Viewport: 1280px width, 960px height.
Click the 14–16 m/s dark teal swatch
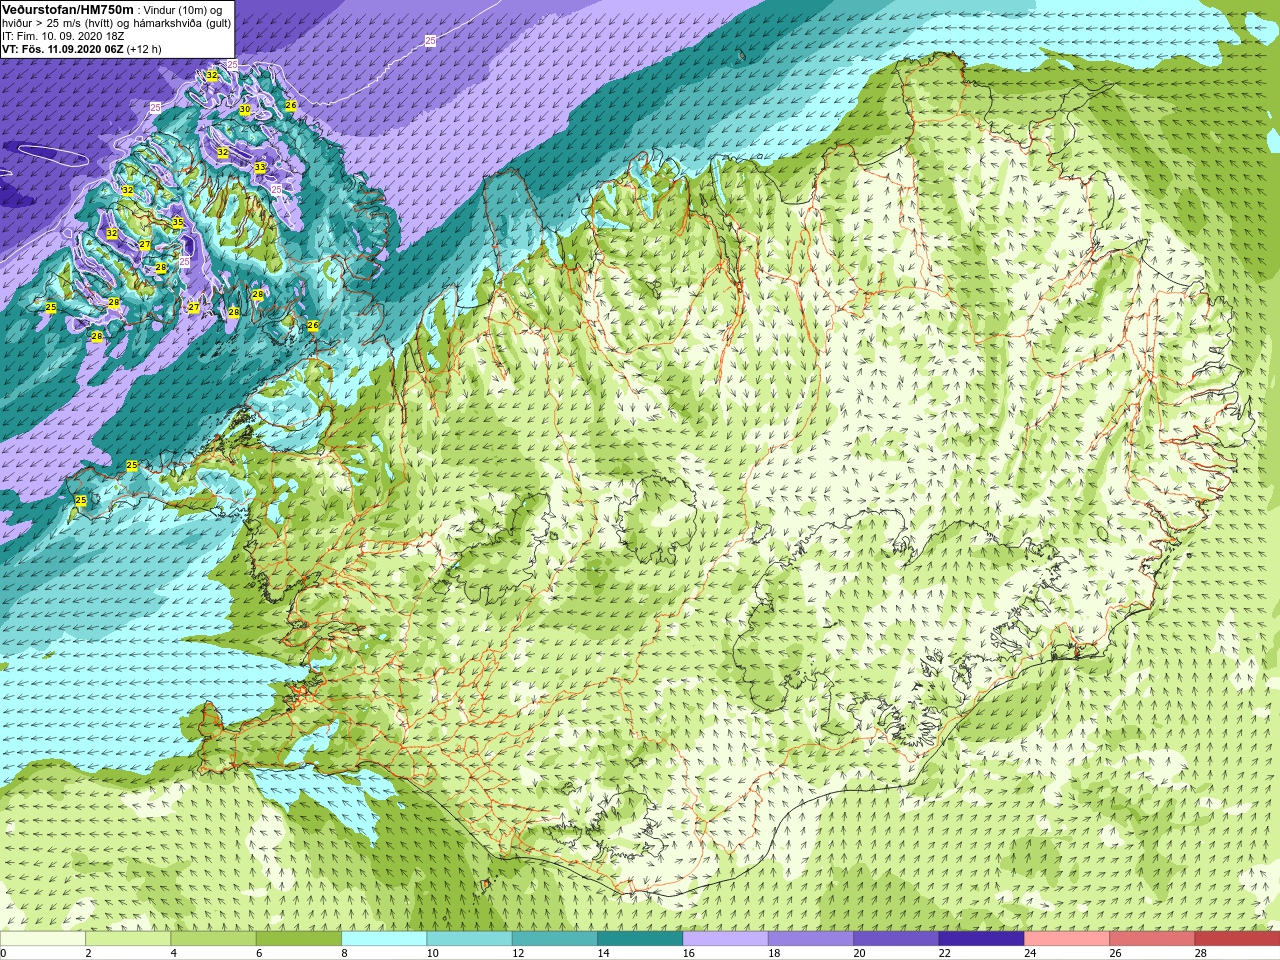point(640,939)
